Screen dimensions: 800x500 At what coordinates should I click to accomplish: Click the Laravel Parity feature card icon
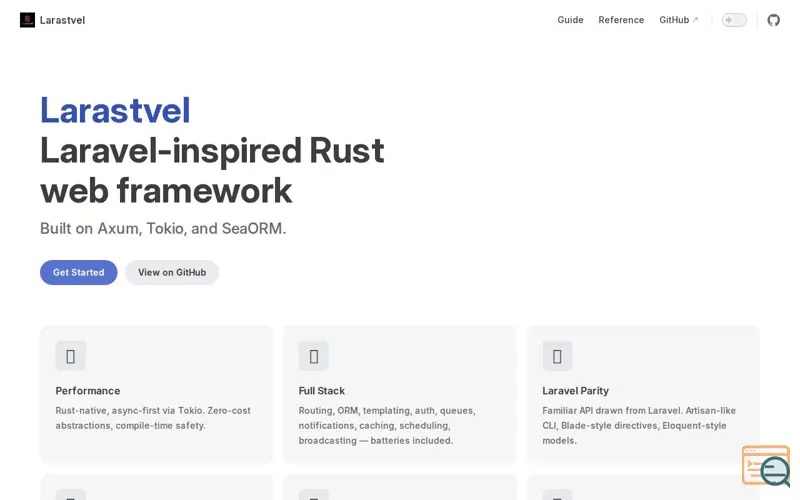point(557,356)
